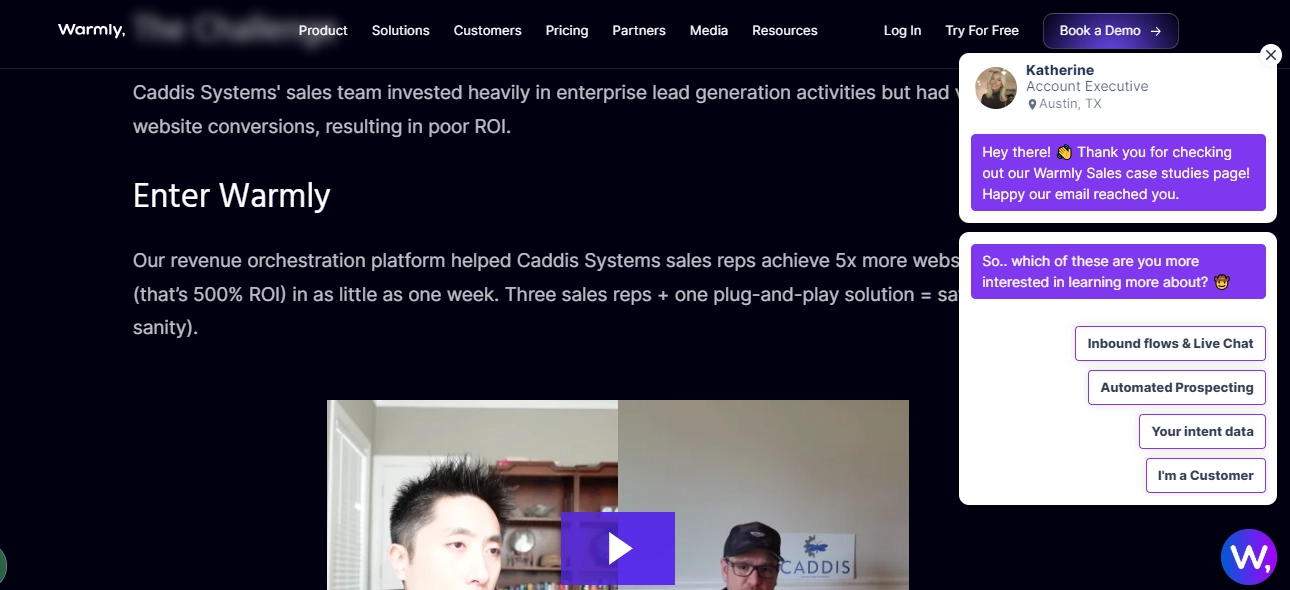
Task: Open the Warmly chat launcher bubble
Action: [1249, 556]
